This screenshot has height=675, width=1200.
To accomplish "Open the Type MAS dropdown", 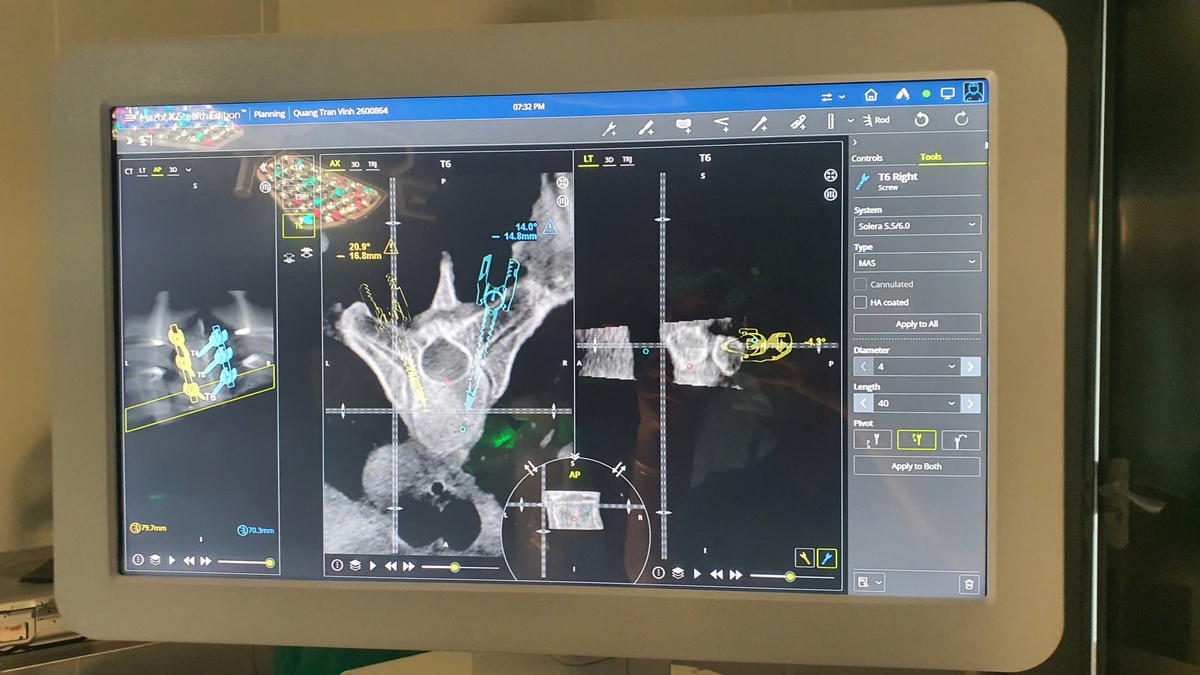I will [917, 262].
